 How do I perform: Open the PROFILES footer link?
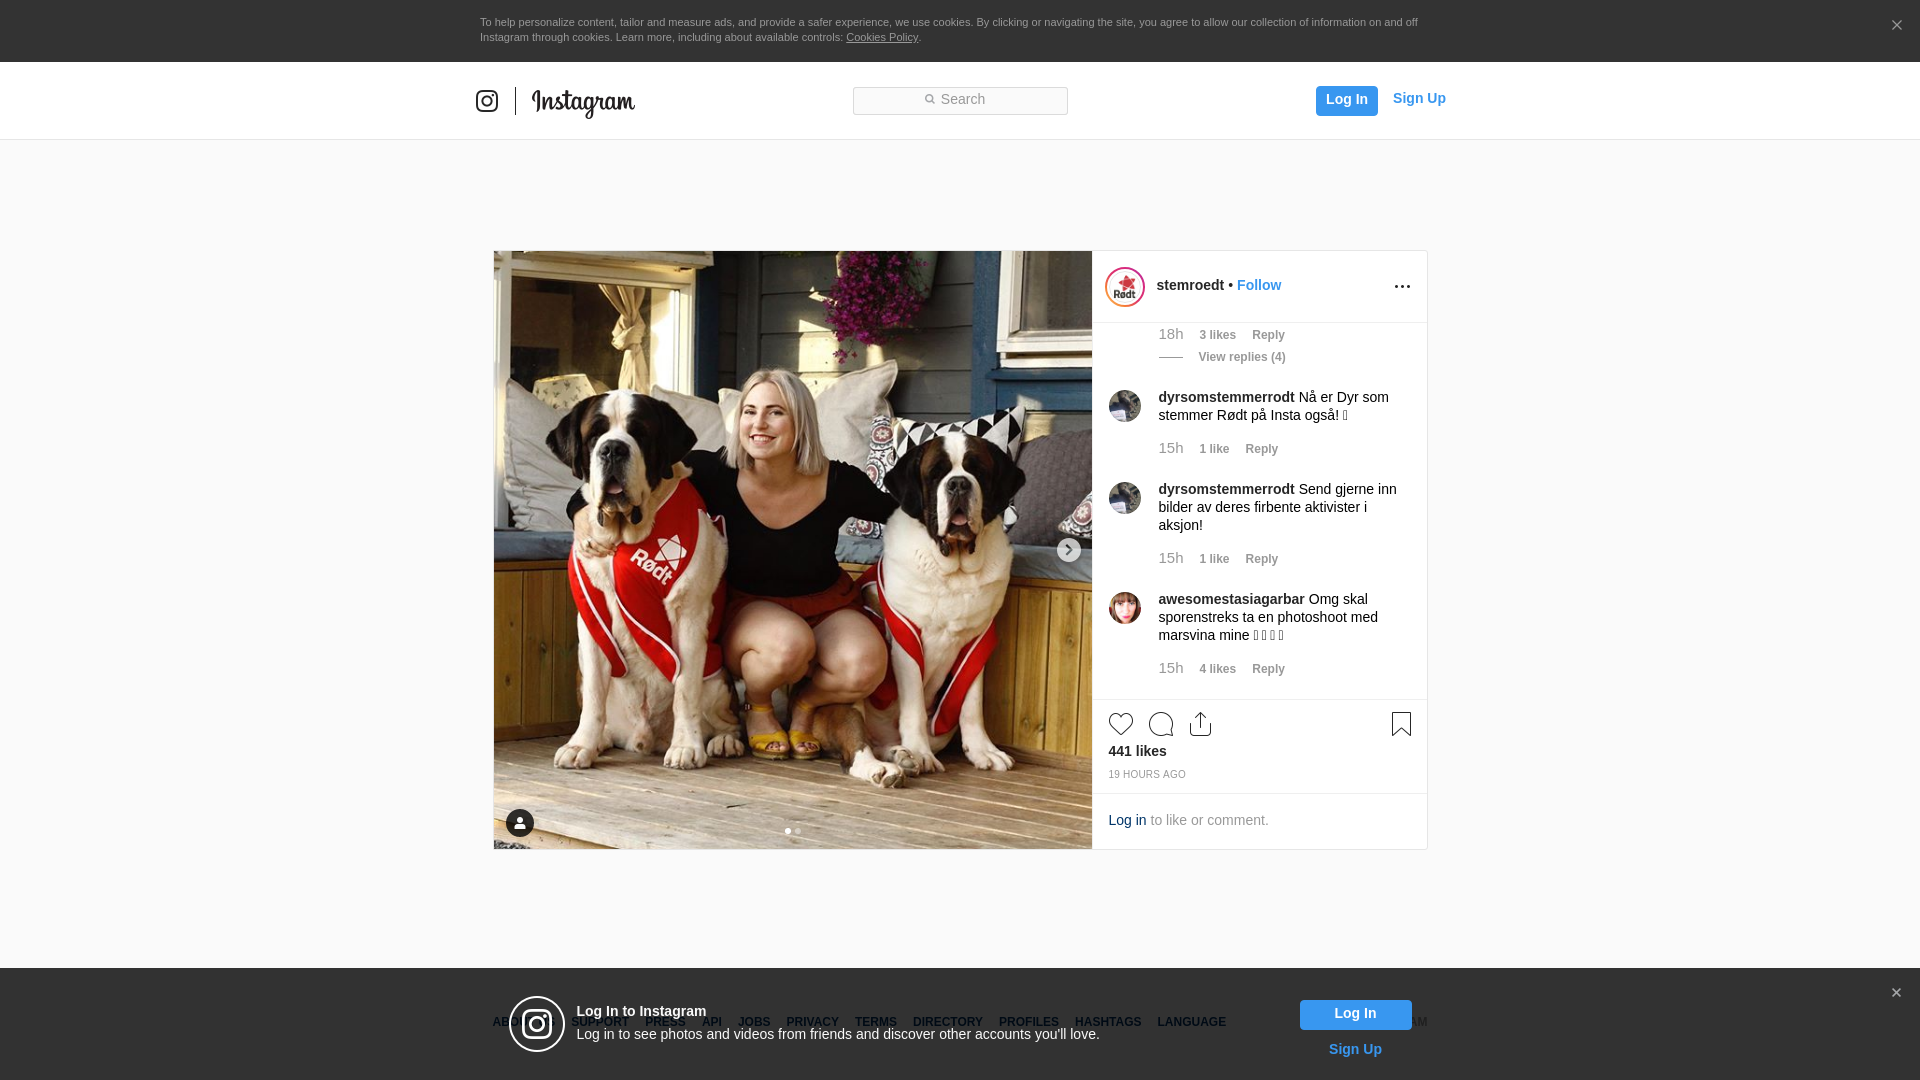coord(1029,1022)
